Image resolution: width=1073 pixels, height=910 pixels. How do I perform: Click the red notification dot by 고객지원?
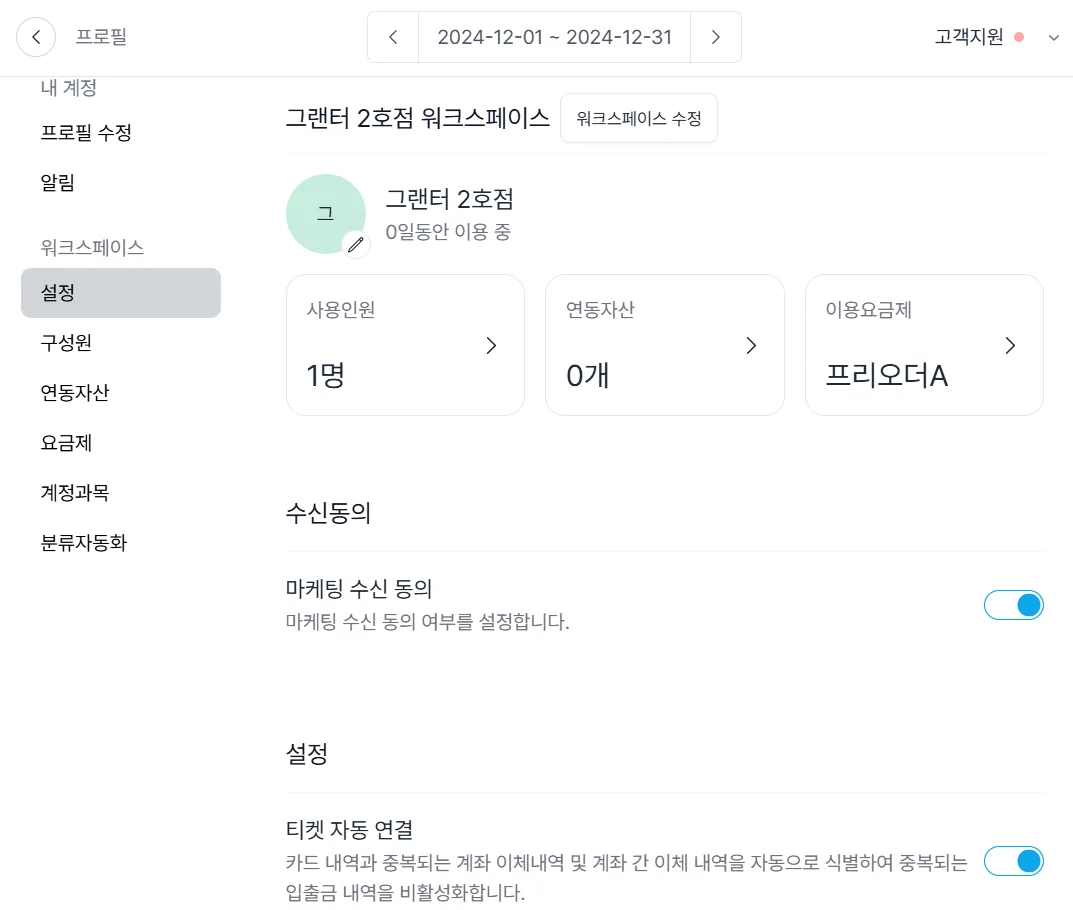coord(1019,37)
